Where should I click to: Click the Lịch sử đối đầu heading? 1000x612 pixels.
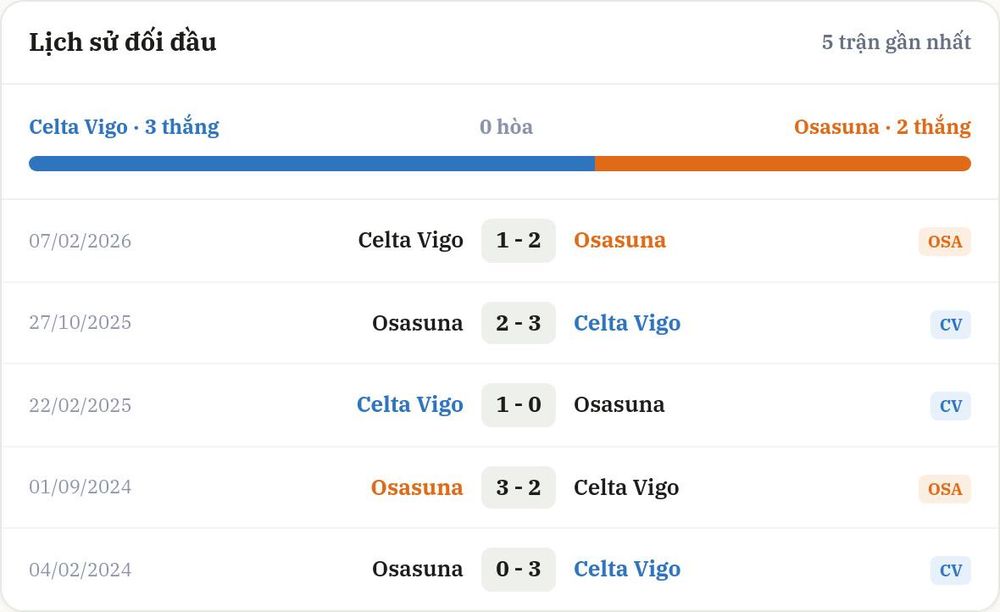point(122,42)
